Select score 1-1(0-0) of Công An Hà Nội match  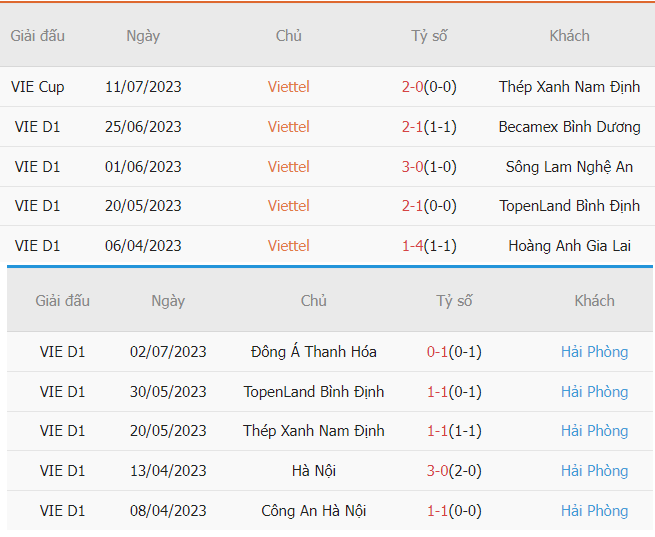(454, 511)
